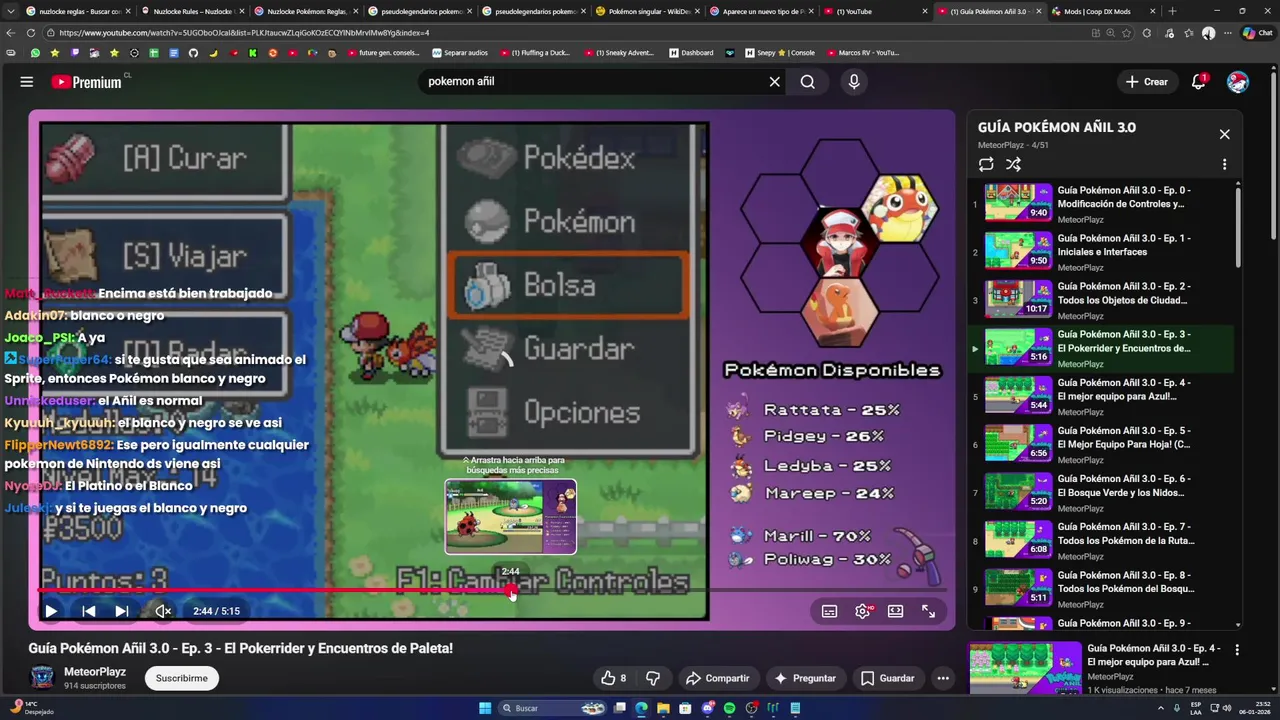Click the magnifier search button
Viewport: 1280px width, 720px height.
tap(808, 82)
